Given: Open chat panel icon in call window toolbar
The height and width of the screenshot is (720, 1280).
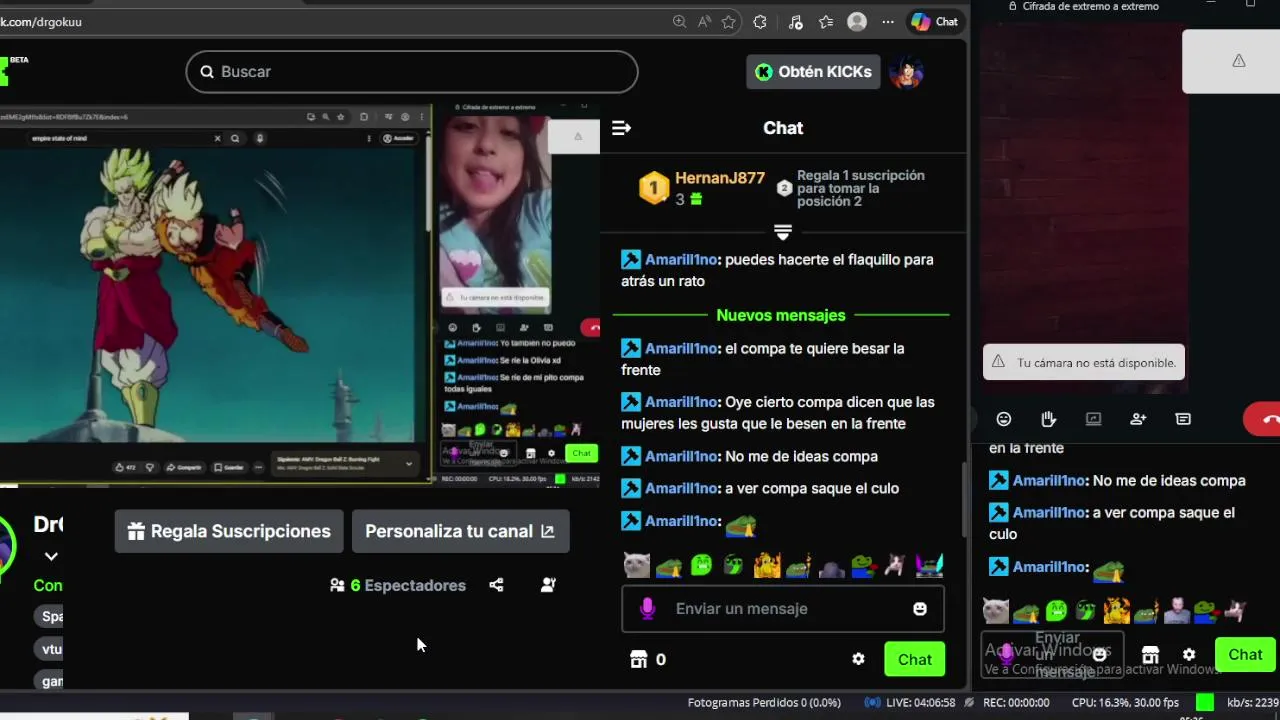Looking at the screenshot, I should point(1183,419).
